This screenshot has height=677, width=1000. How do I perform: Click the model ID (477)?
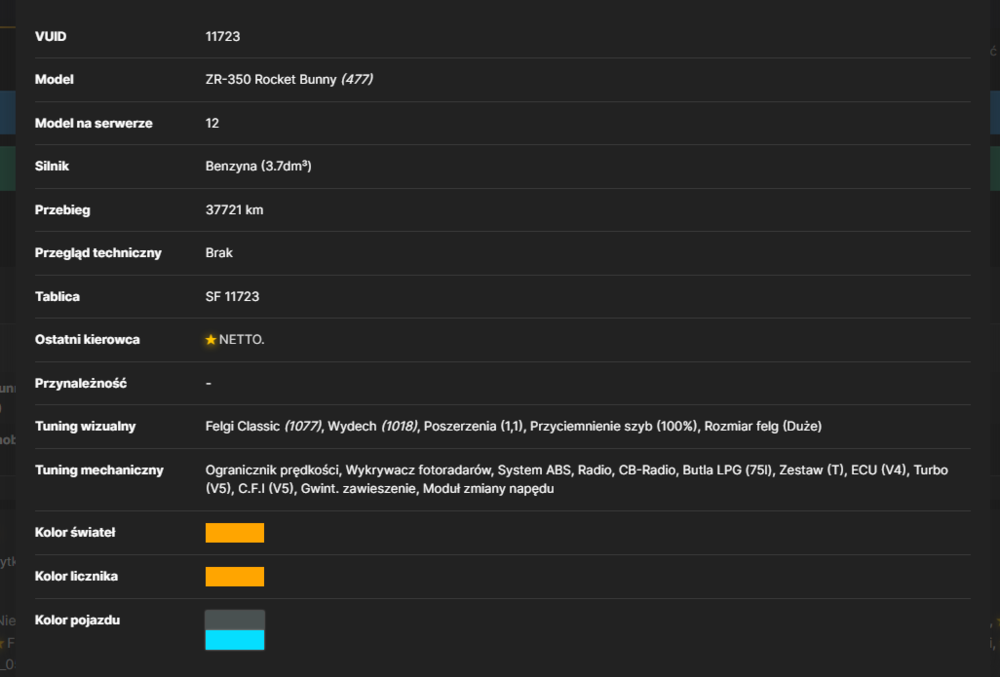pos(357,80)
